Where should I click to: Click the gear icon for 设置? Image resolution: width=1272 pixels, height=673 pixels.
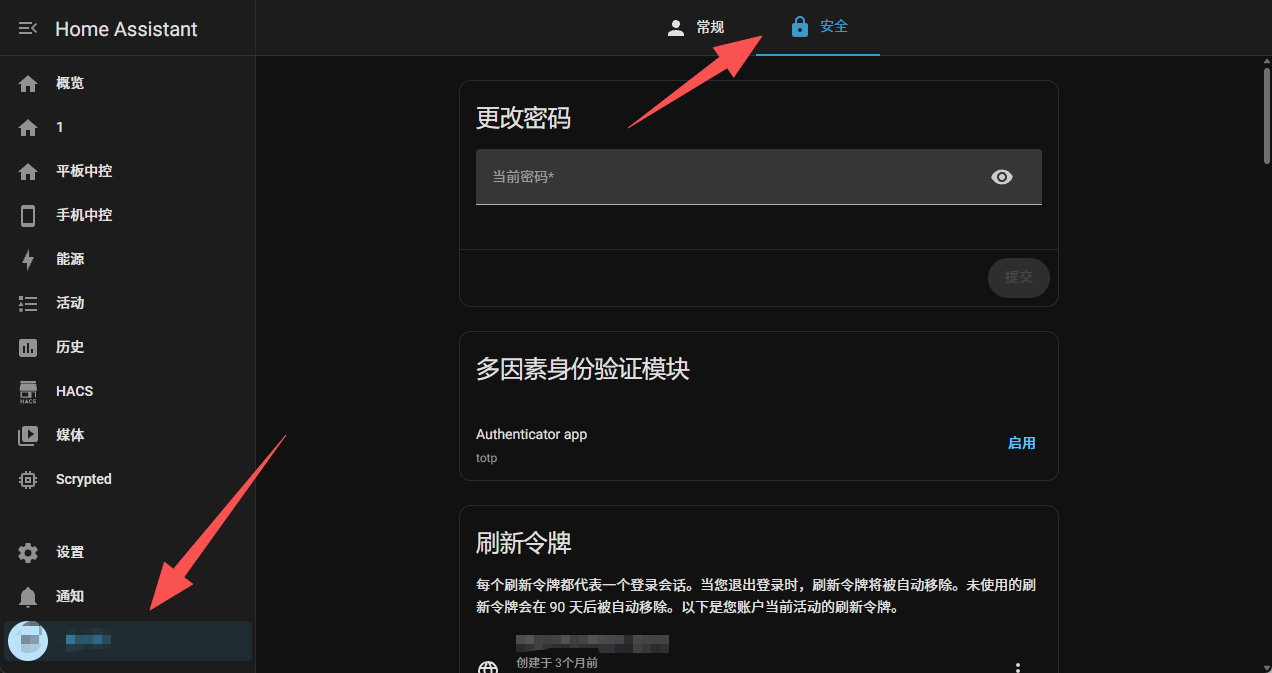28,553
